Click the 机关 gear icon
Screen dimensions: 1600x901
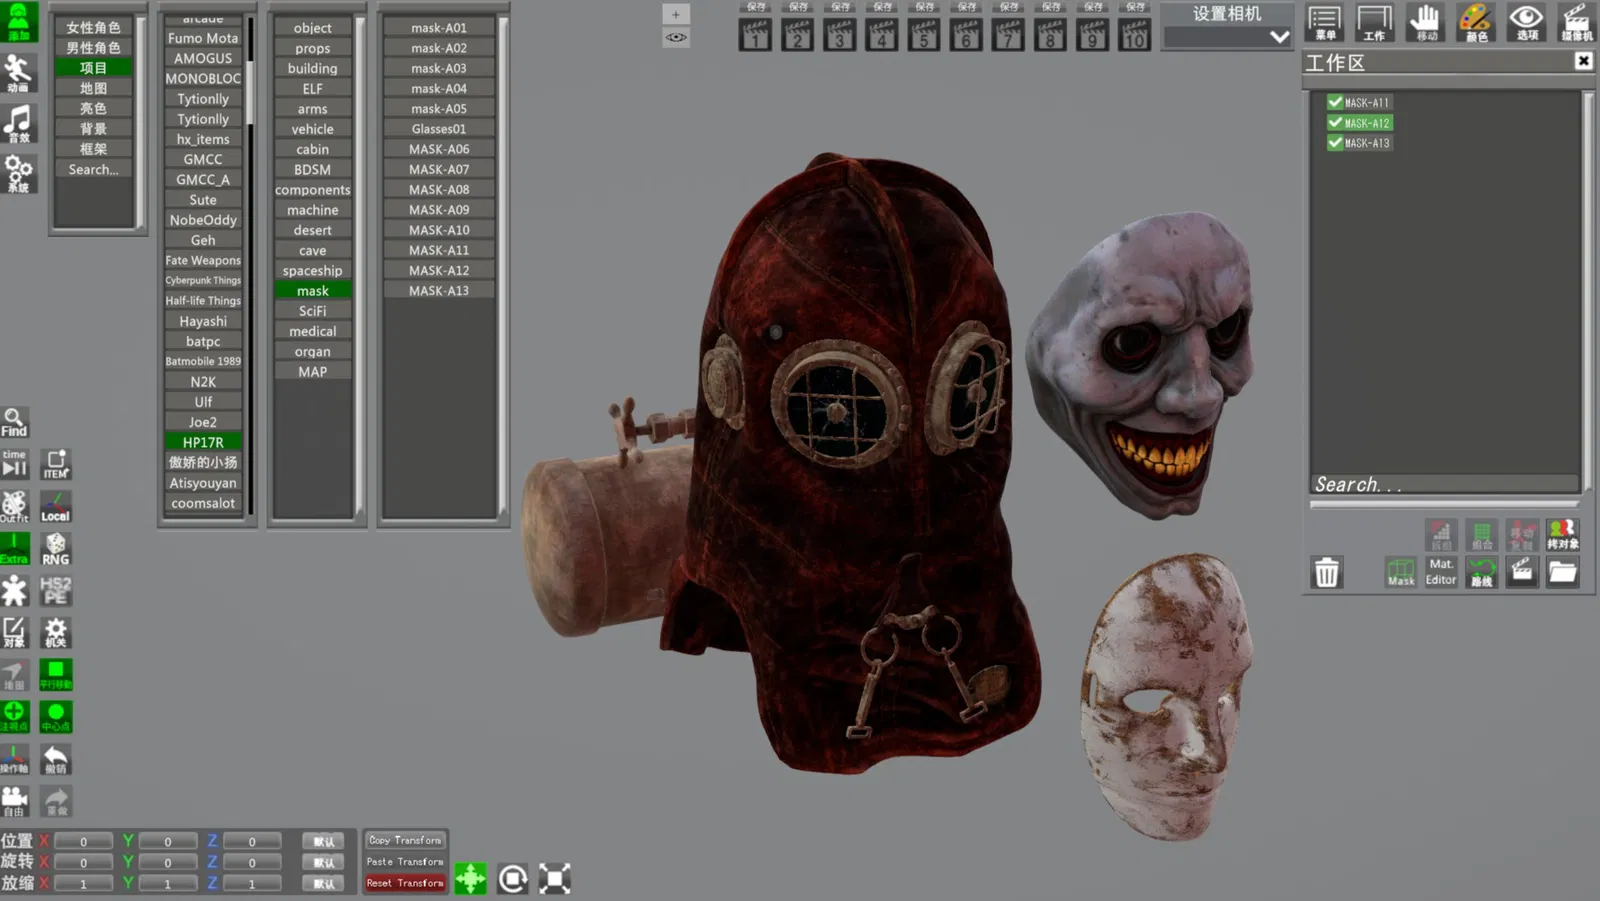pos(56,633)
